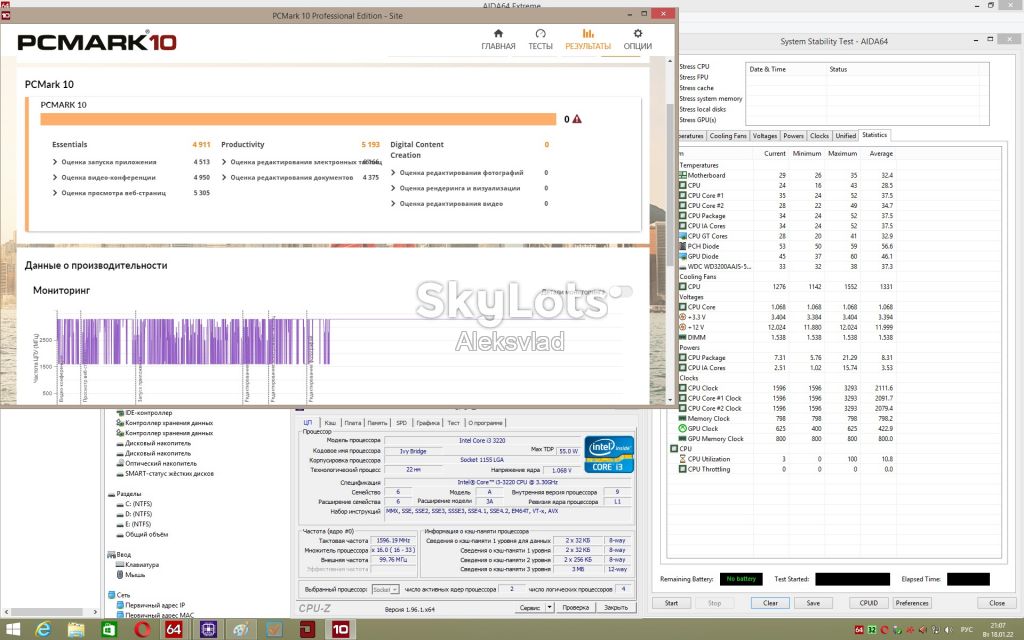1024x640 pixels.
Task: Click the Save button in System Stability Test
Action: 813,603
